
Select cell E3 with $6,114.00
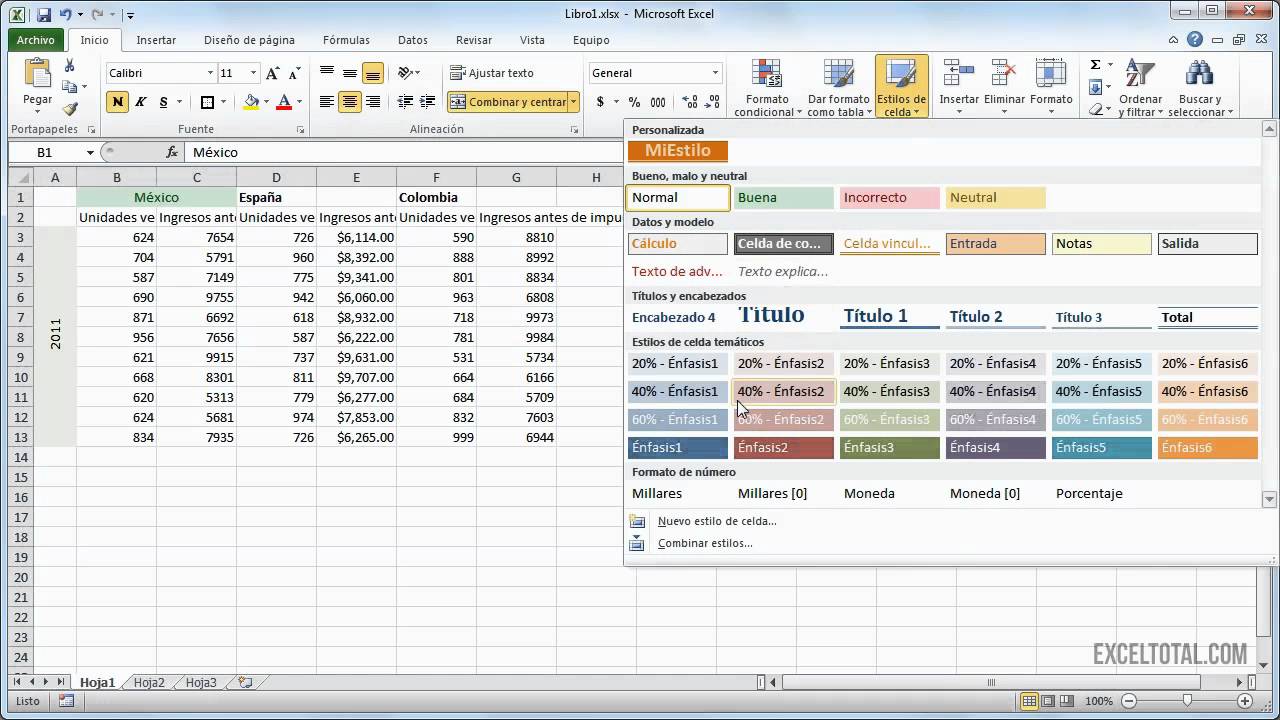(x=356, y=237)
